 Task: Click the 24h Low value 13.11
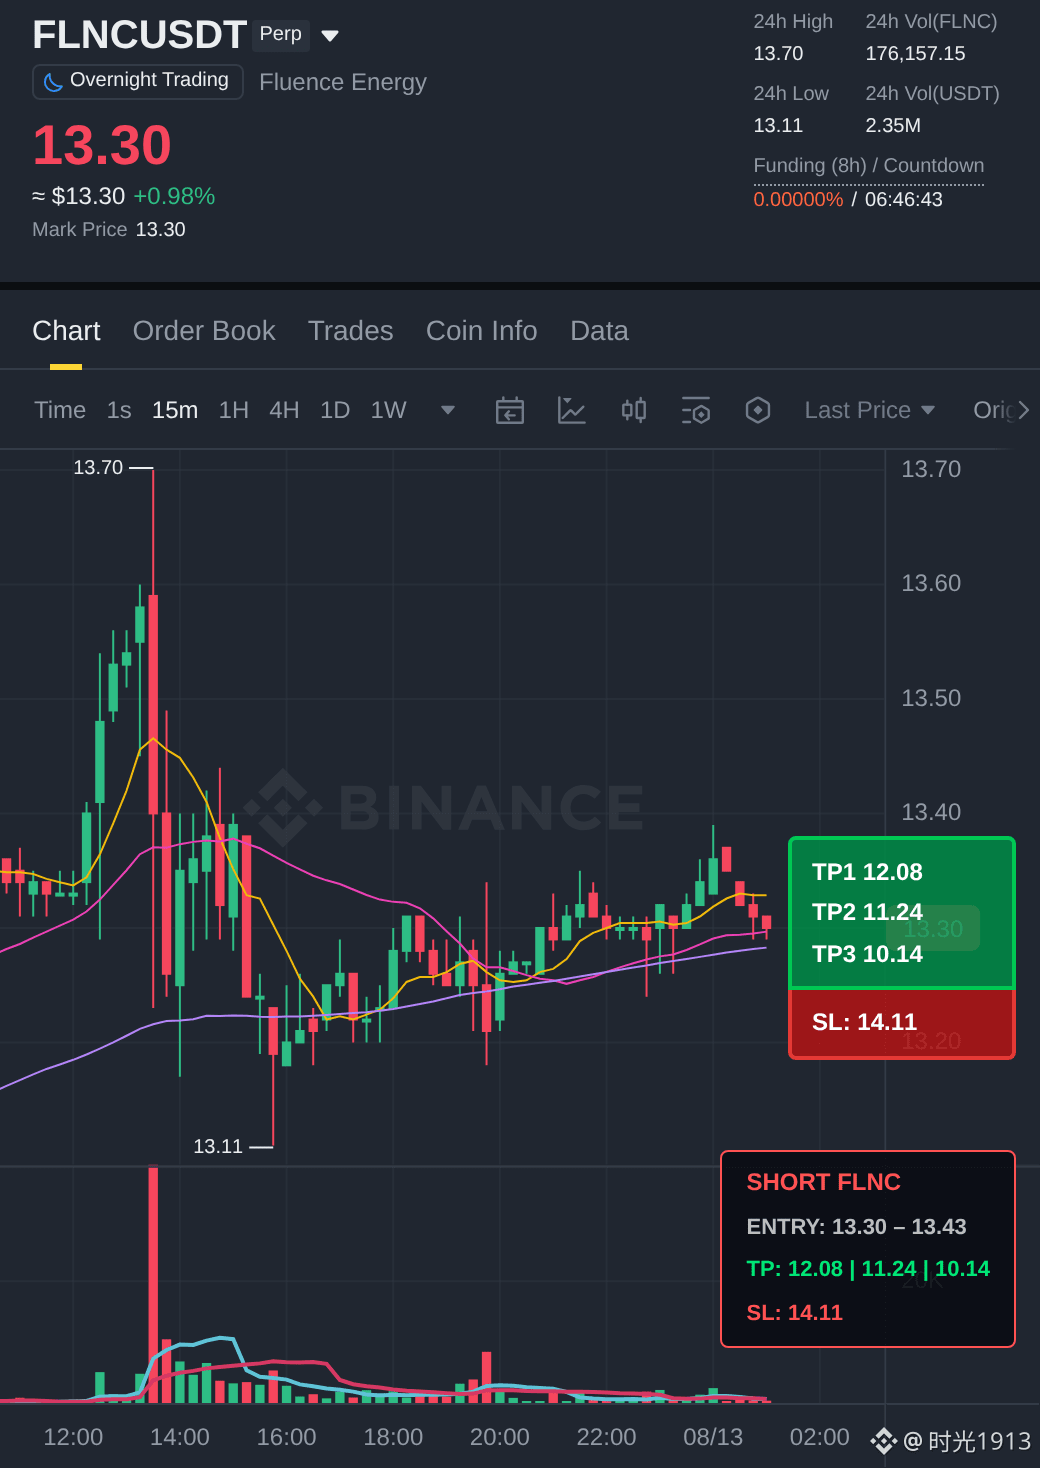(x=778, y=125)
